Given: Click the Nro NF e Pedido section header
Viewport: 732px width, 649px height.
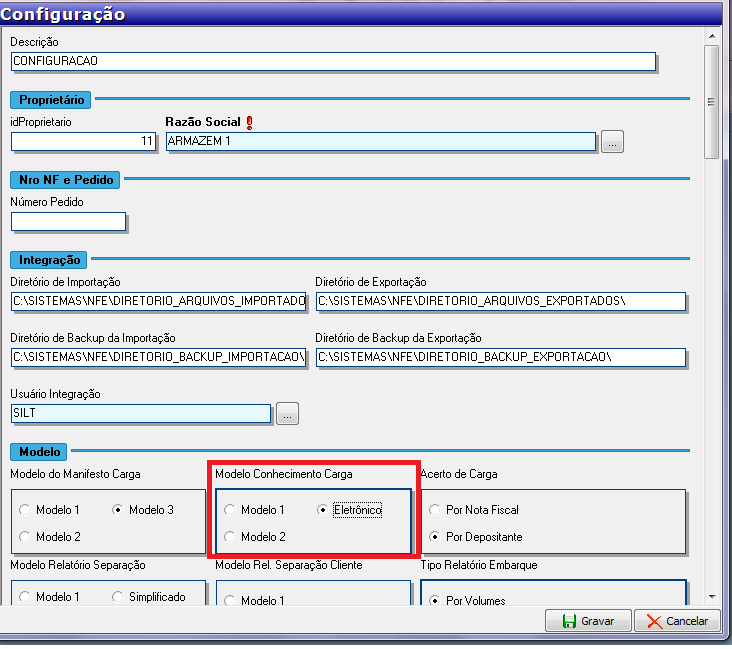Looking at the screenshot, I should (65, 180).
